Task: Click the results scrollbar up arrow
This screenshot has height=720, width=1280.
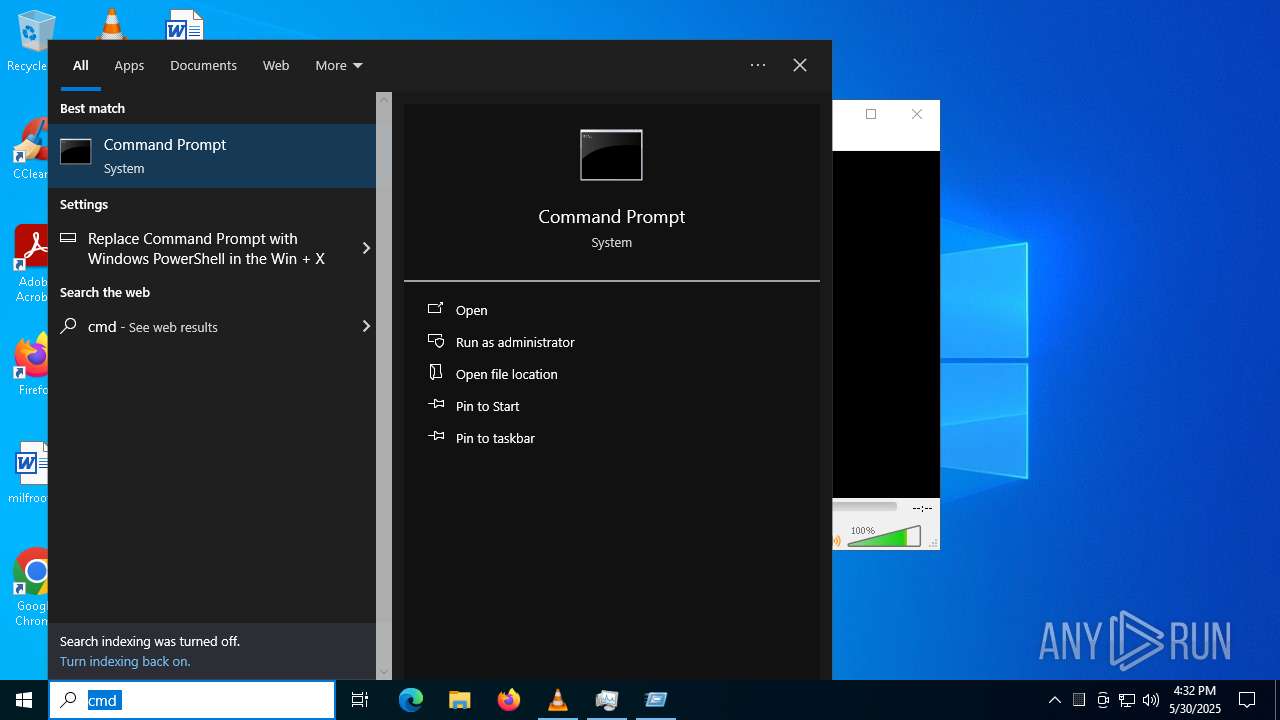Action: point(384,100)
